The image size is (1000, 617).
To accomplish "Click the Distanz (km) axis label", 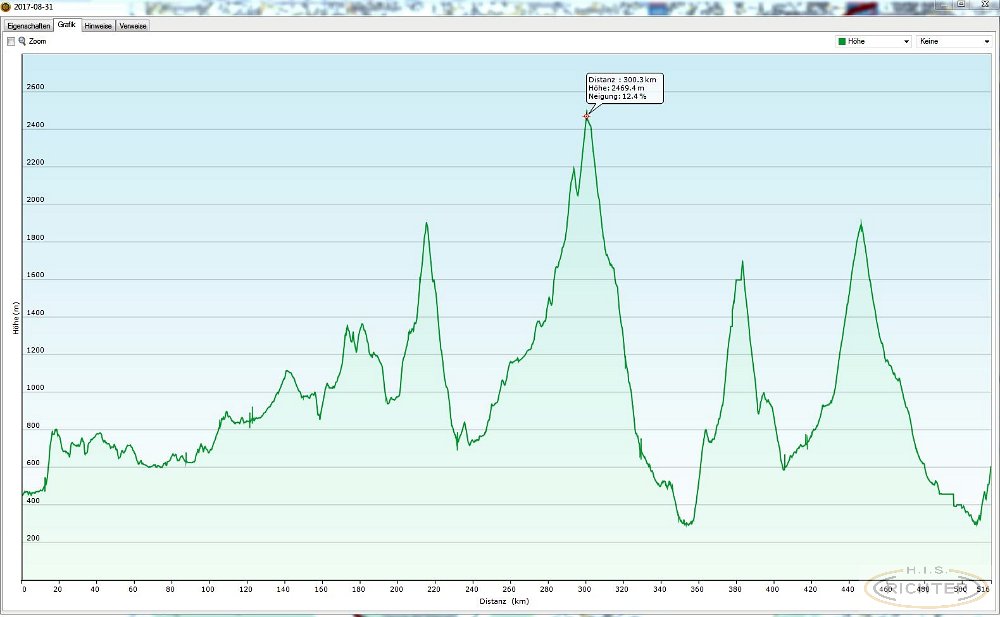I will (x=504, y=602).
